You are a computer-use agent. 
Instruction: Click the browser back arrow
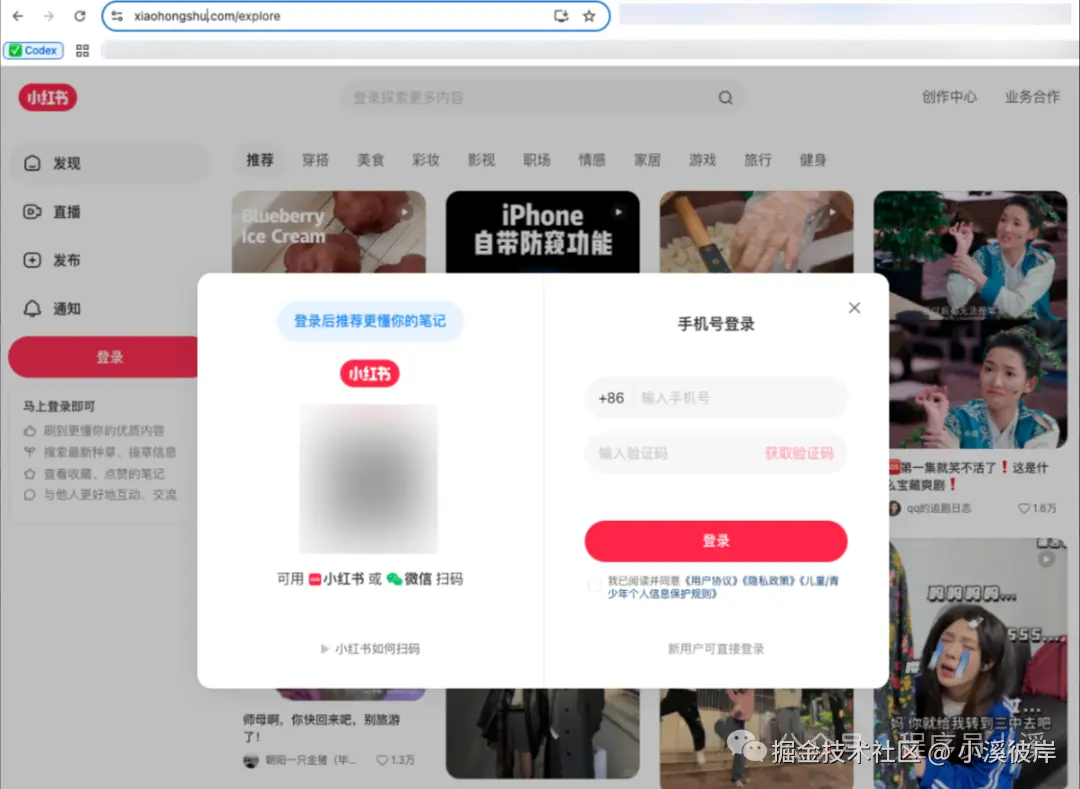[x=18, y=16]
